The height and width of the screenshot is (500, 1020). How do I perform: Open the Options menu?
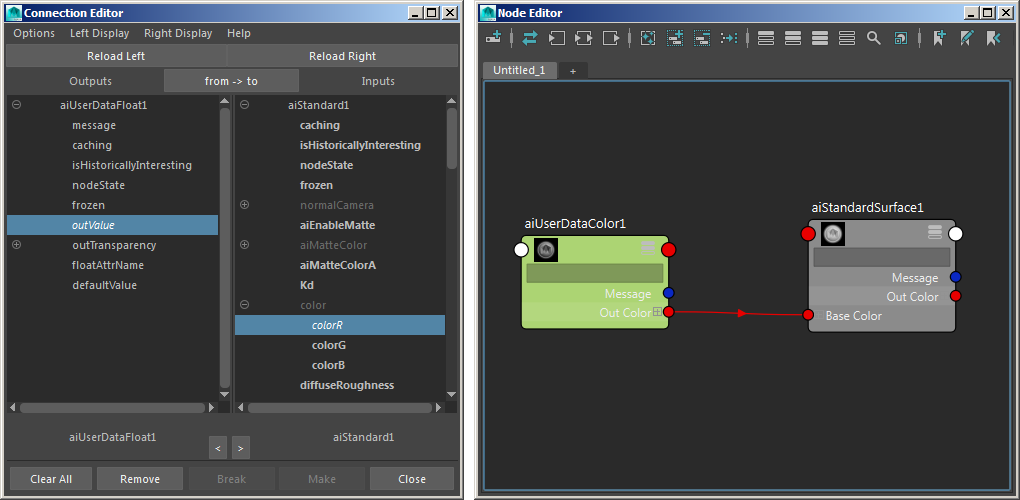click(x=34, y=33)
